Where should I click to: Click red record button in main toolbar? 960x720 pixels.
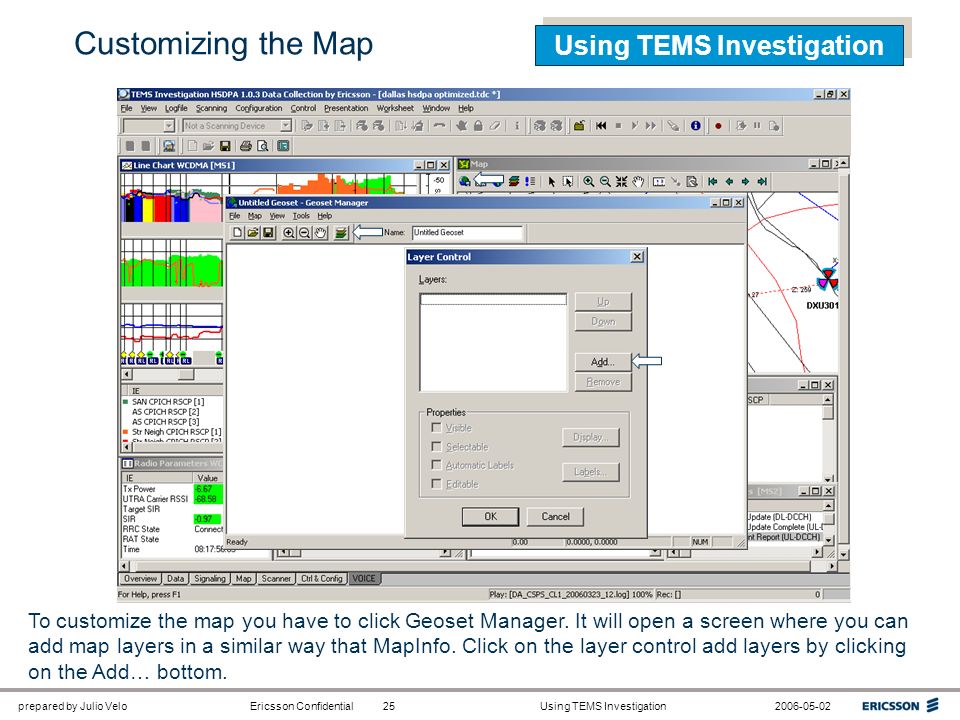tap(718, 126)
